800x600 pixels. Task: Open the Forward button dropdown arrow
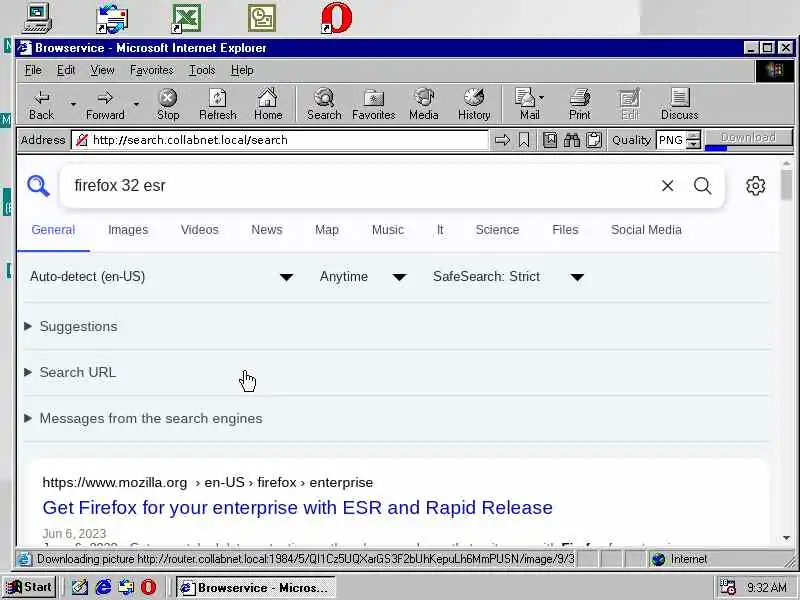click(136, 105)
